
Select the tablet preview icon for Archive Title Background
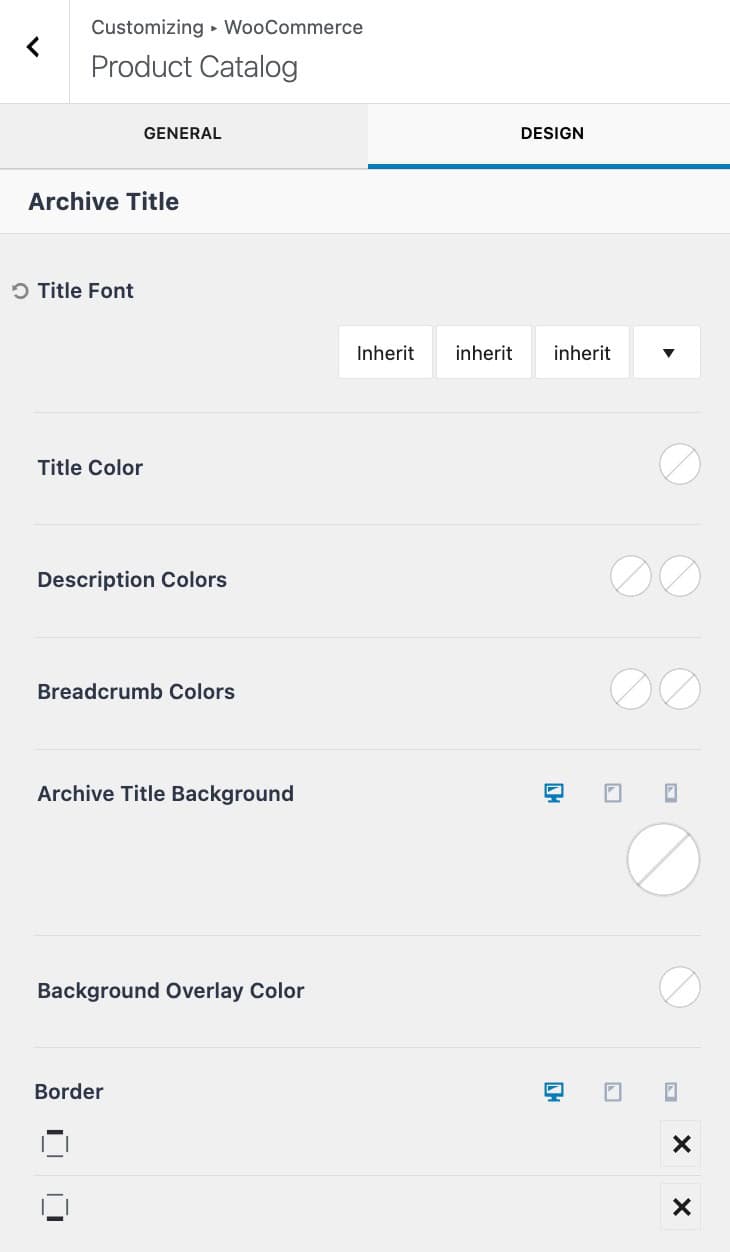pyautogui.click(x=612, y=792)
